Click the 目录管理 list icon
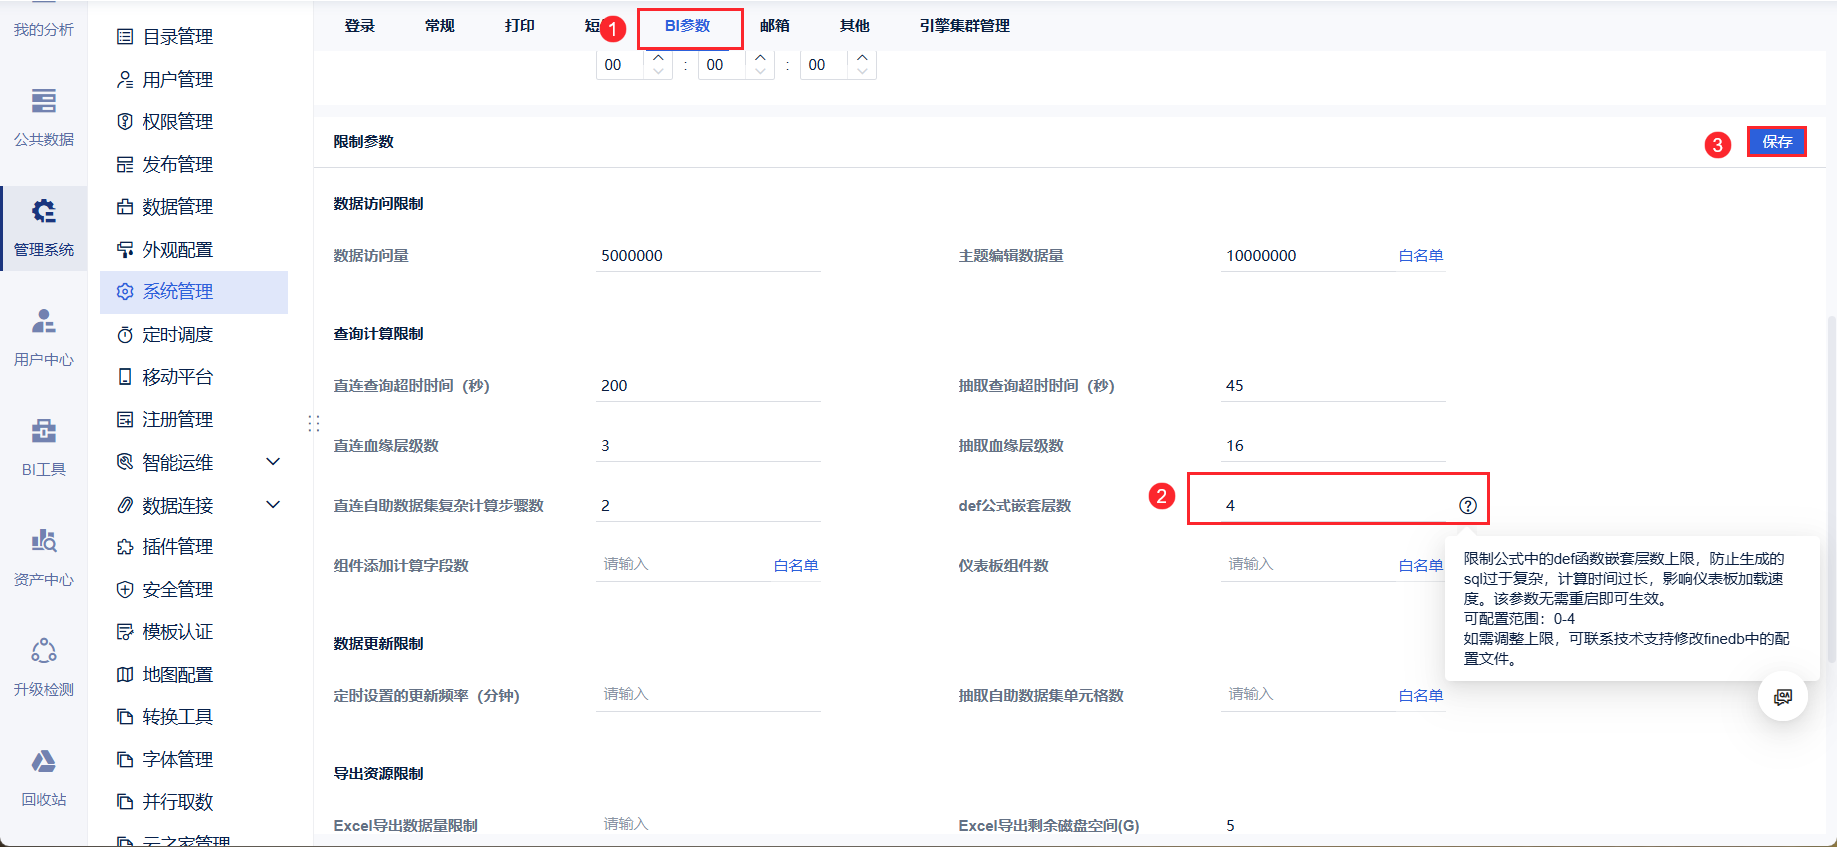Viewport: 1837px width, 847px height. pyautogui.click(x=125, y=37)
